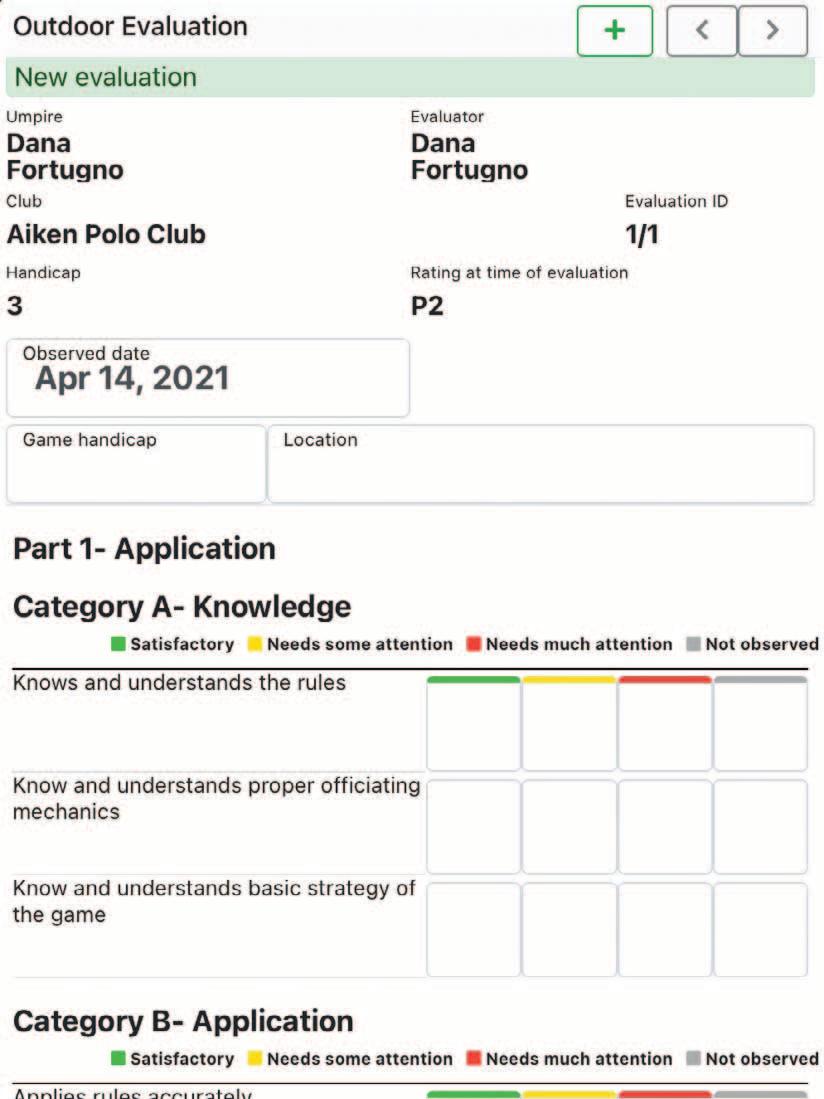Viewport: 824px width, 1099px height.
Task: Go to next evaluation with right chevron
Action: pos(773,30)
